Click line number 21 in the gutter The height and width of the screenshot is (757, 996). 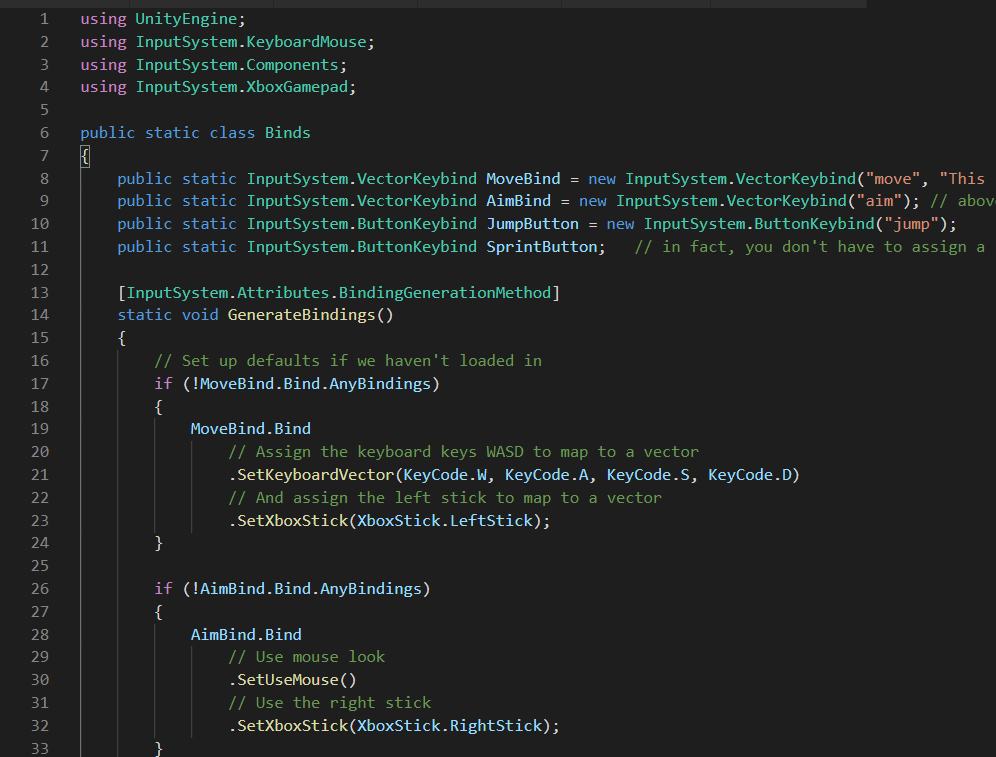point(39,475)
